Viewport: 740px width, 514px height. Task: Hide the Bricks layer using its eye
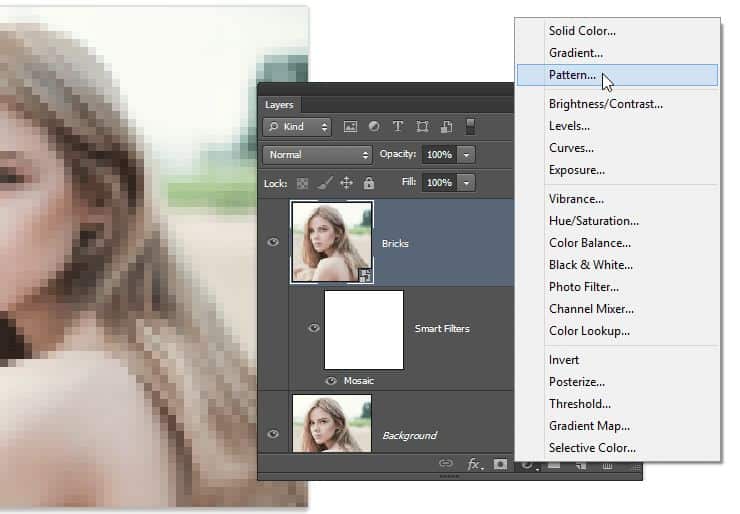[274, 242]
